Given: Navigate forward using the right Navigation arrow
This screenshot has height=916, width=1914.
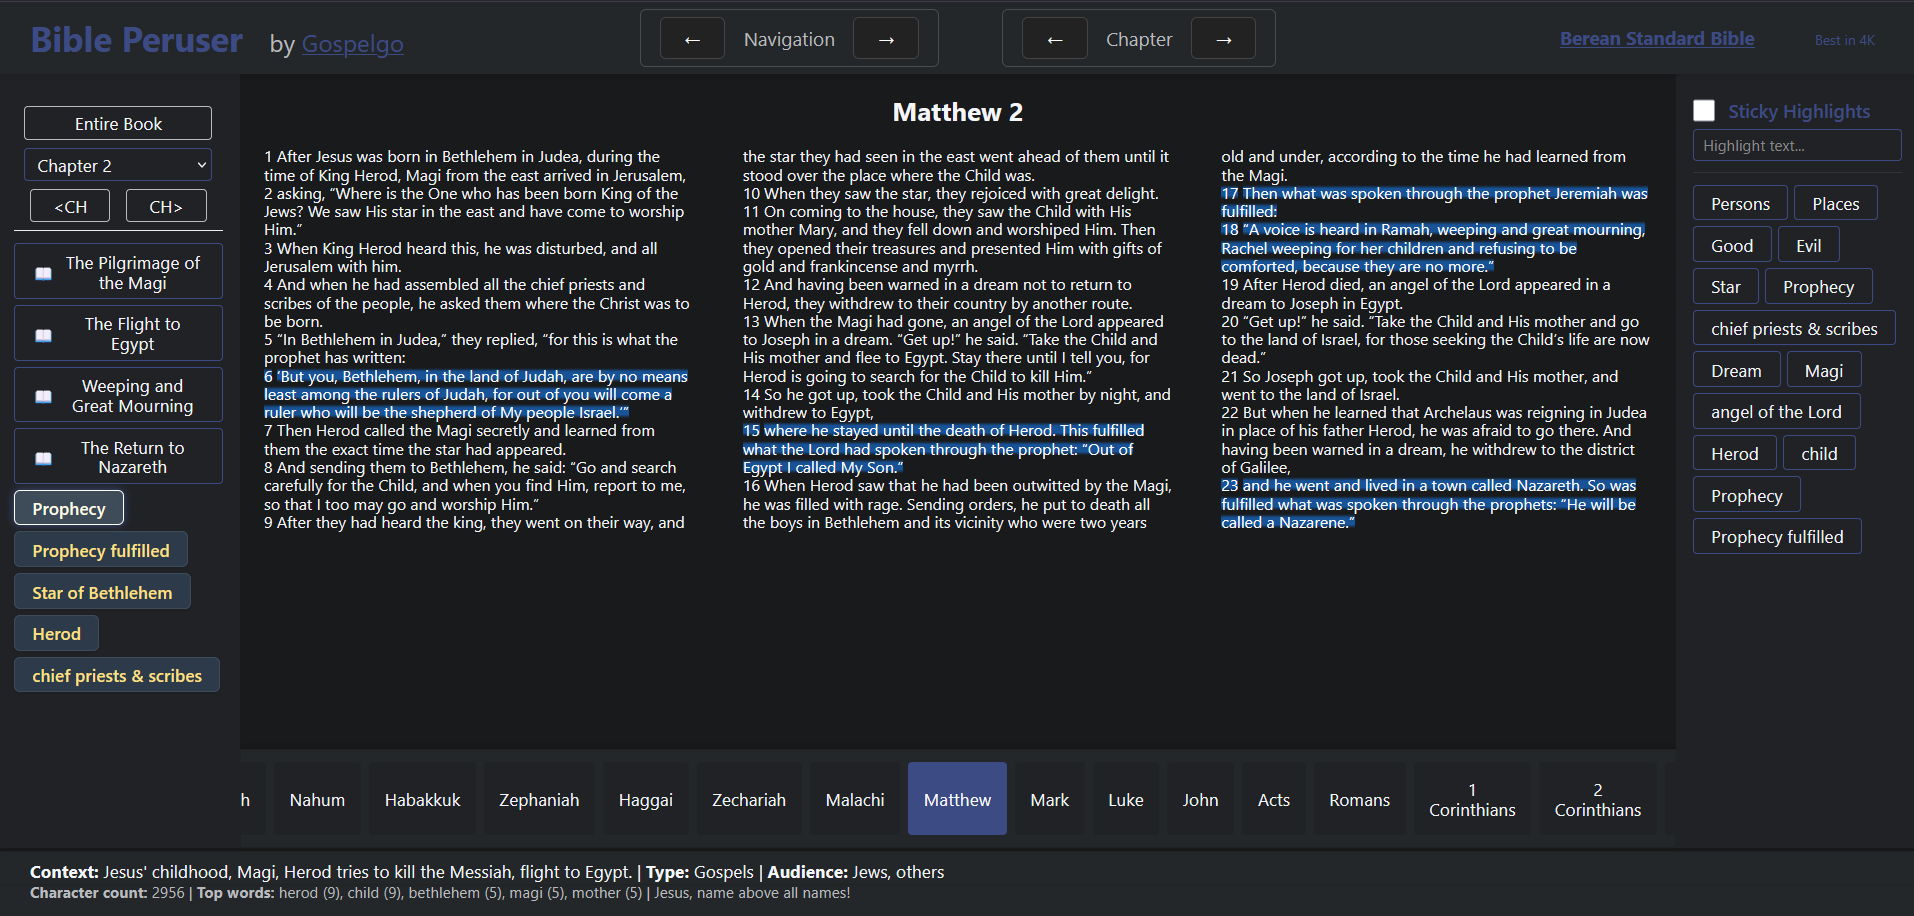Looking at the screenshot, I should (x=886, y=38).
